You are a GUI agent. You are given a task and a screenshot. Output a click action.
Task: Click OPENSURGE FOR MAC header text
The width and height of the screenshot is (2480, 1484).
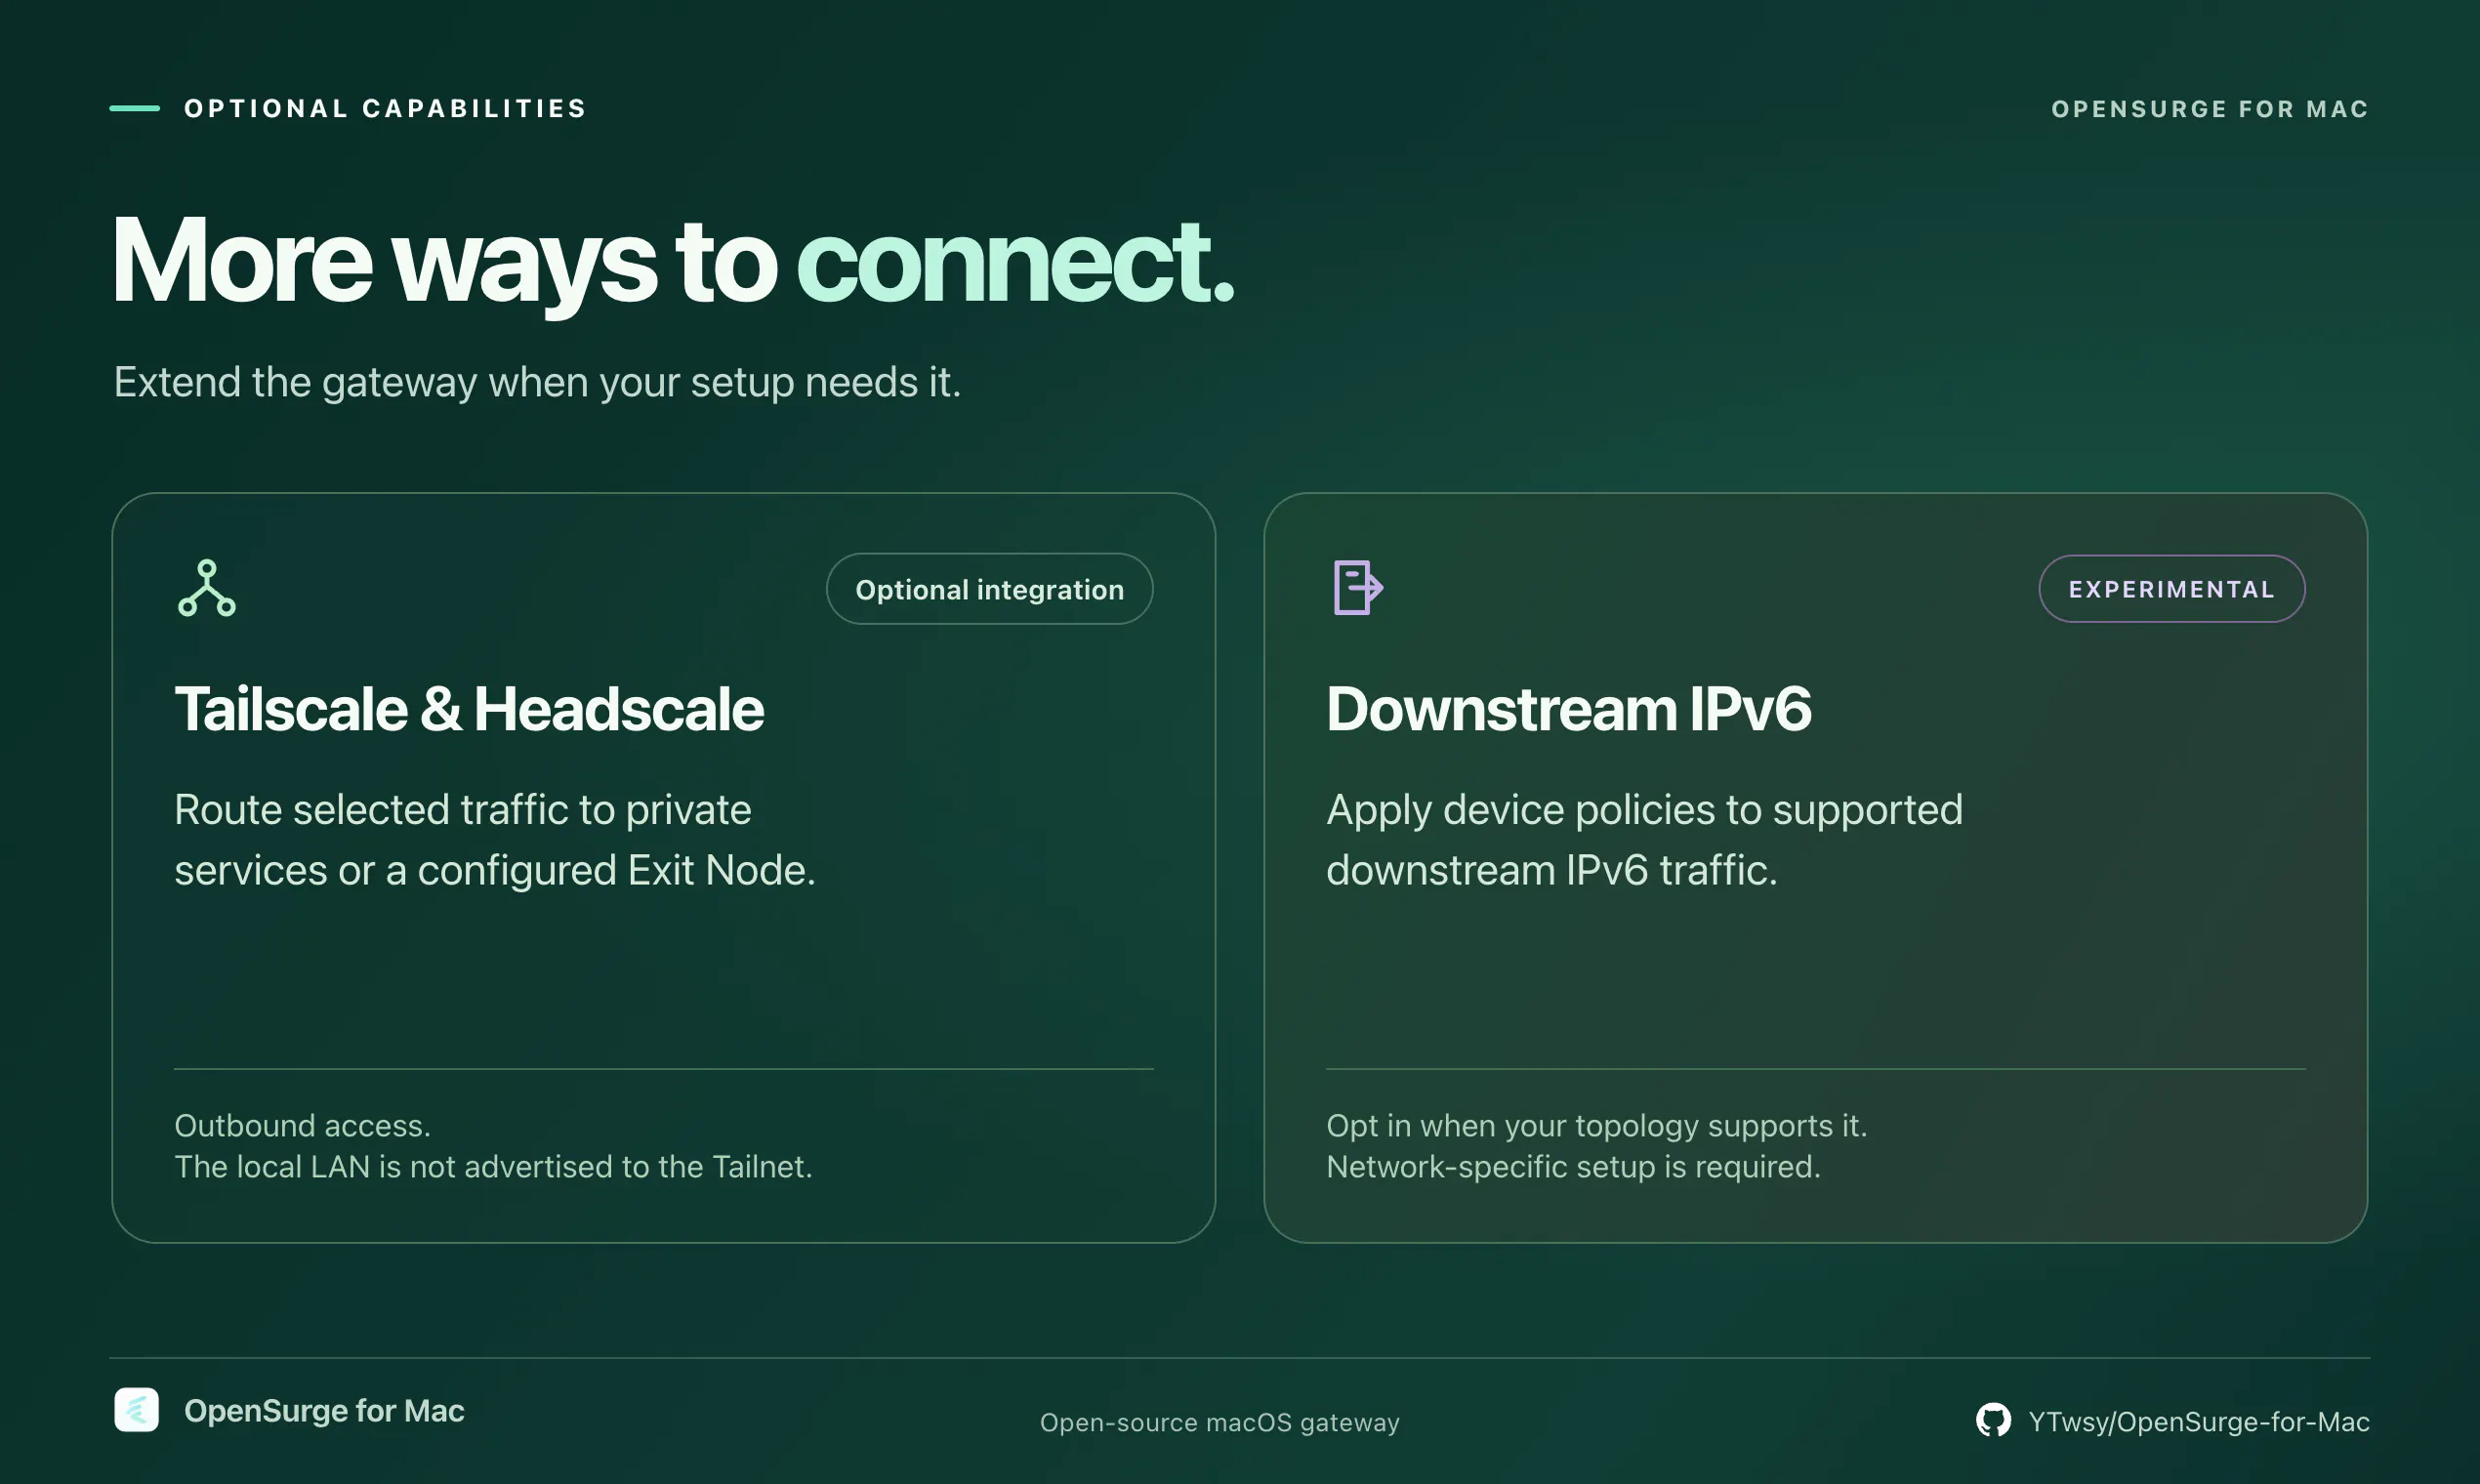pyautogui.click(x=2210, y=109)
